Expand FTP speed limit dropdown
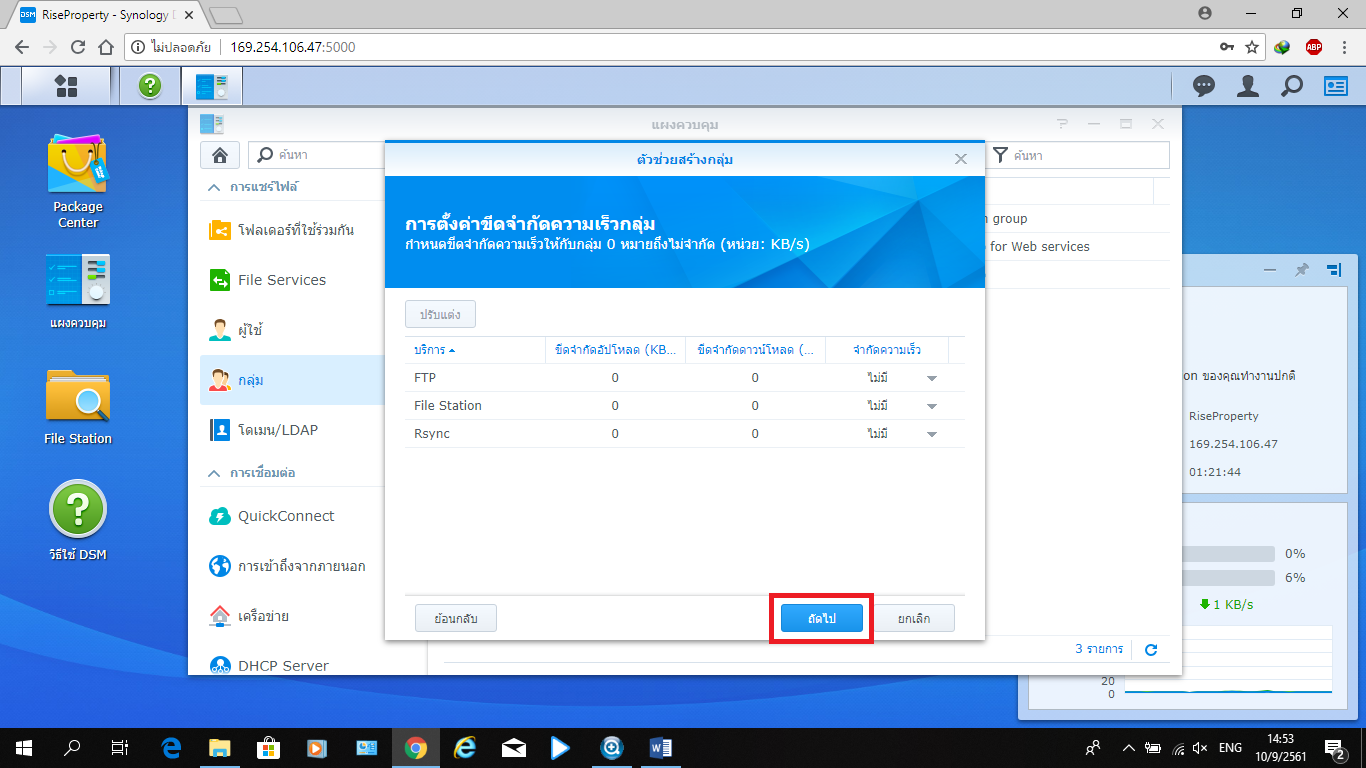Image resolution: width=1366 pixels, height=768 pixels. [x=931, y=378]
